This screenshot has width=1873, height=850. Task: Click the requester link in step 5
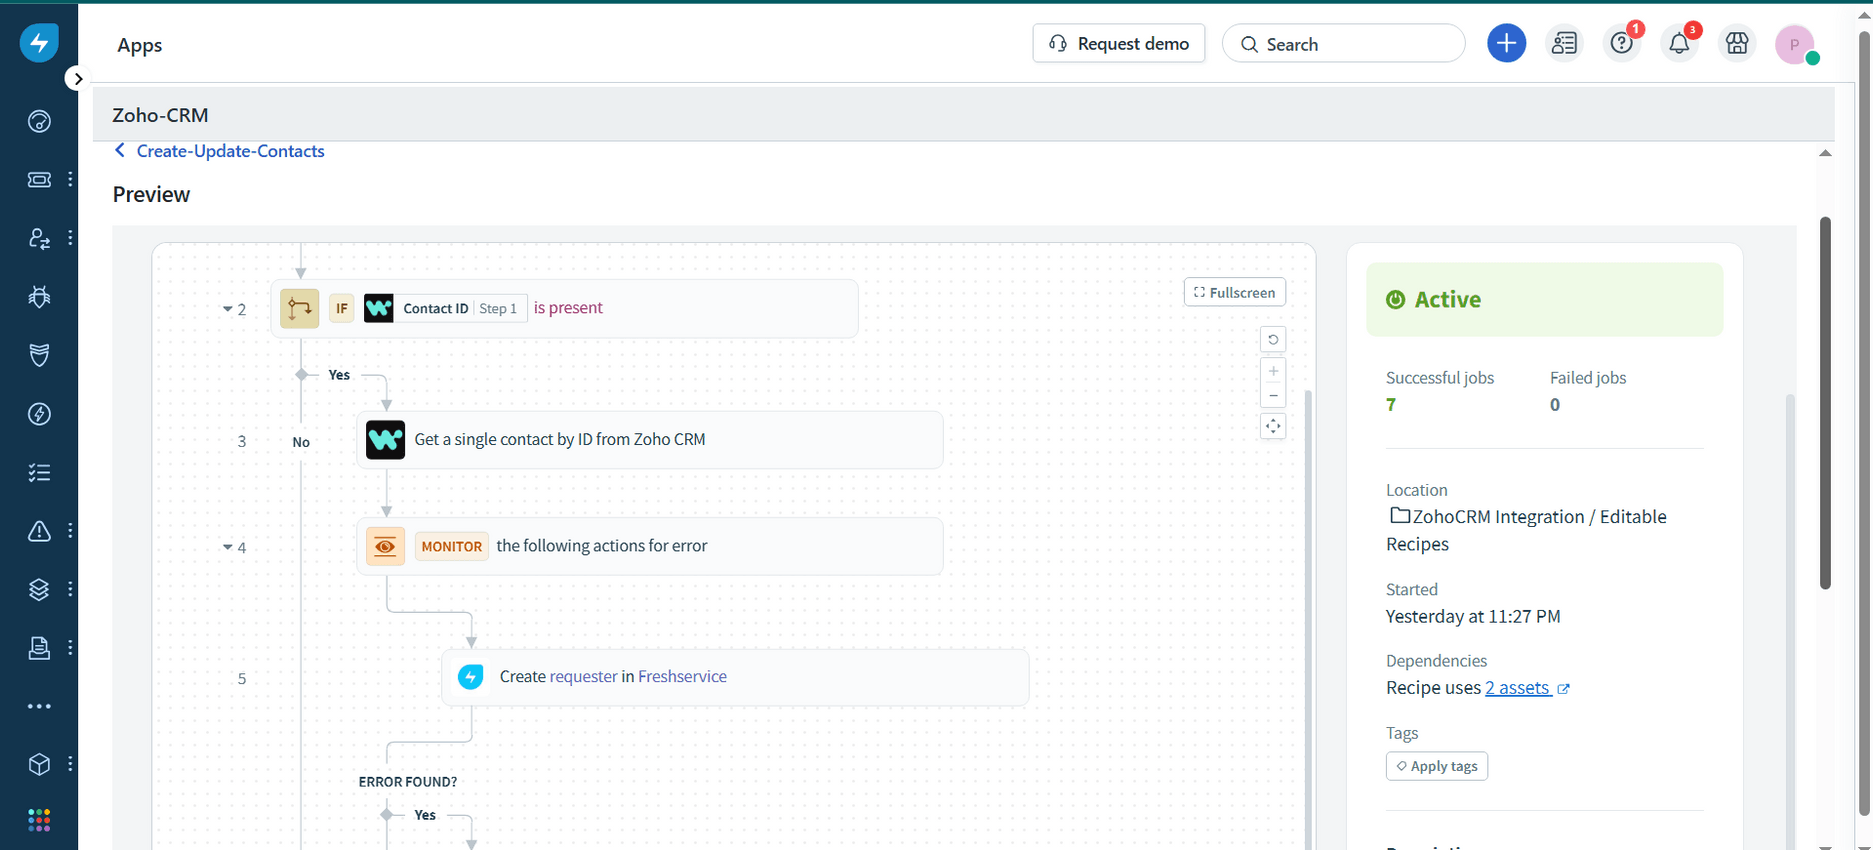[x=583, y=677]
